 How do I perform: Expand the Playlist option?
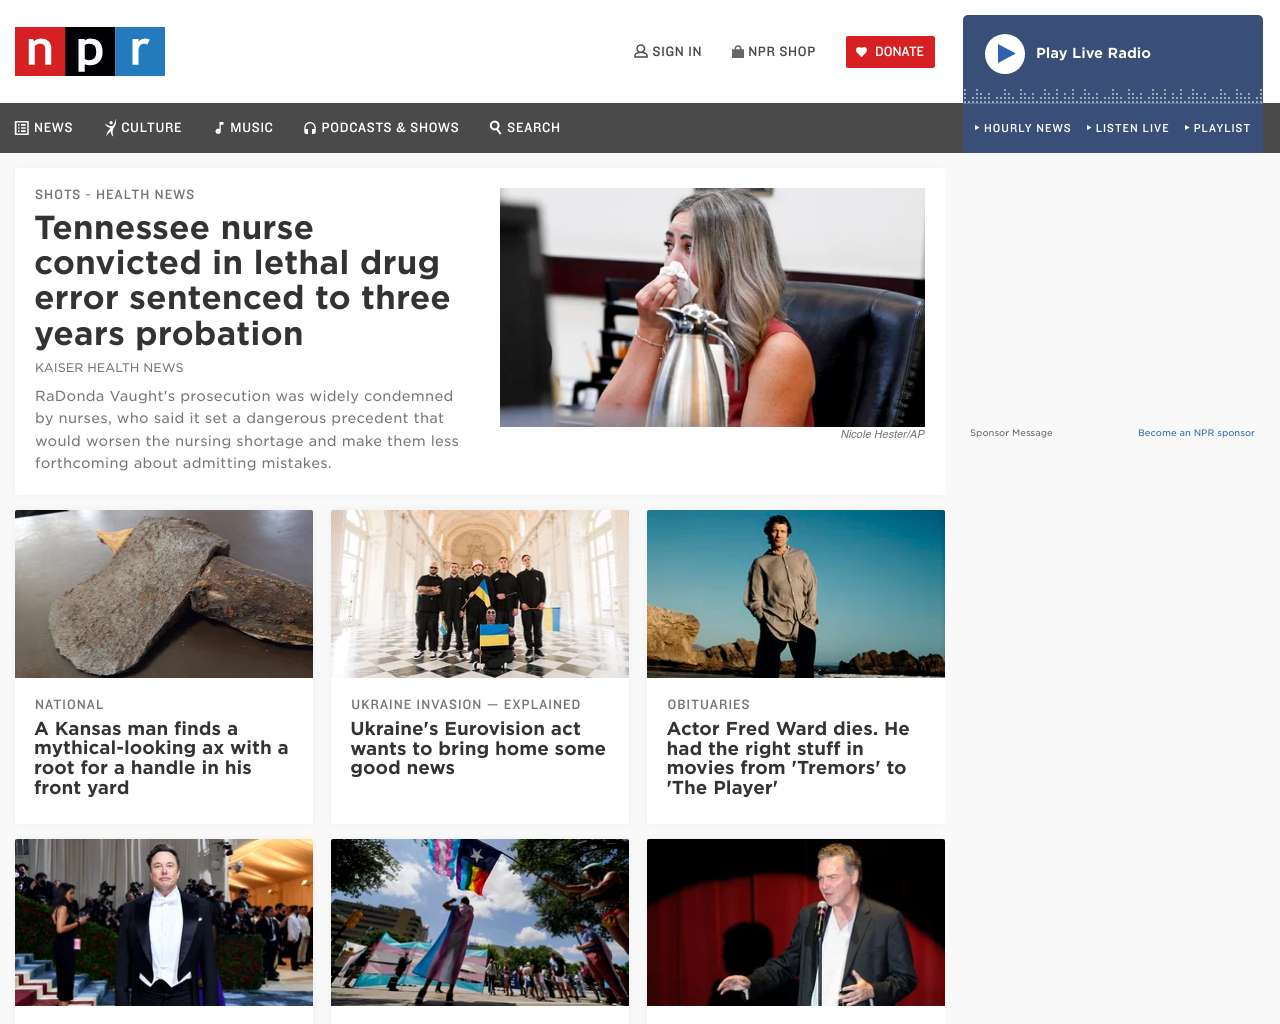click(x=1218, y=128)
